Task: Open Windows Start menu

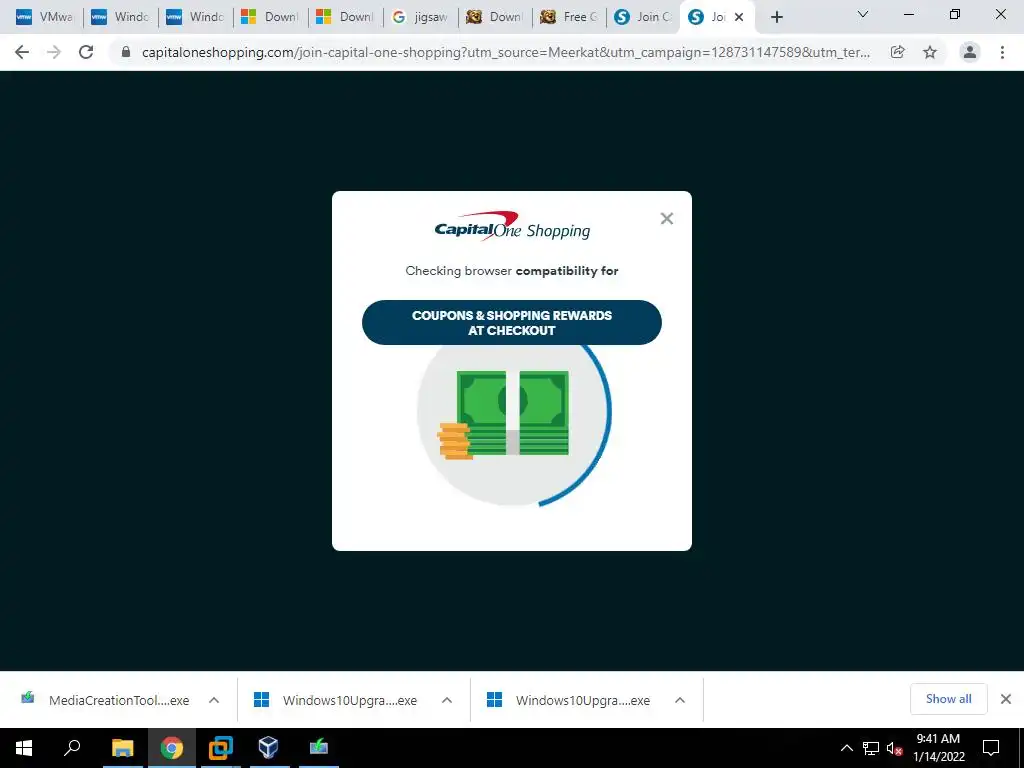Action: tap(24, 747)
